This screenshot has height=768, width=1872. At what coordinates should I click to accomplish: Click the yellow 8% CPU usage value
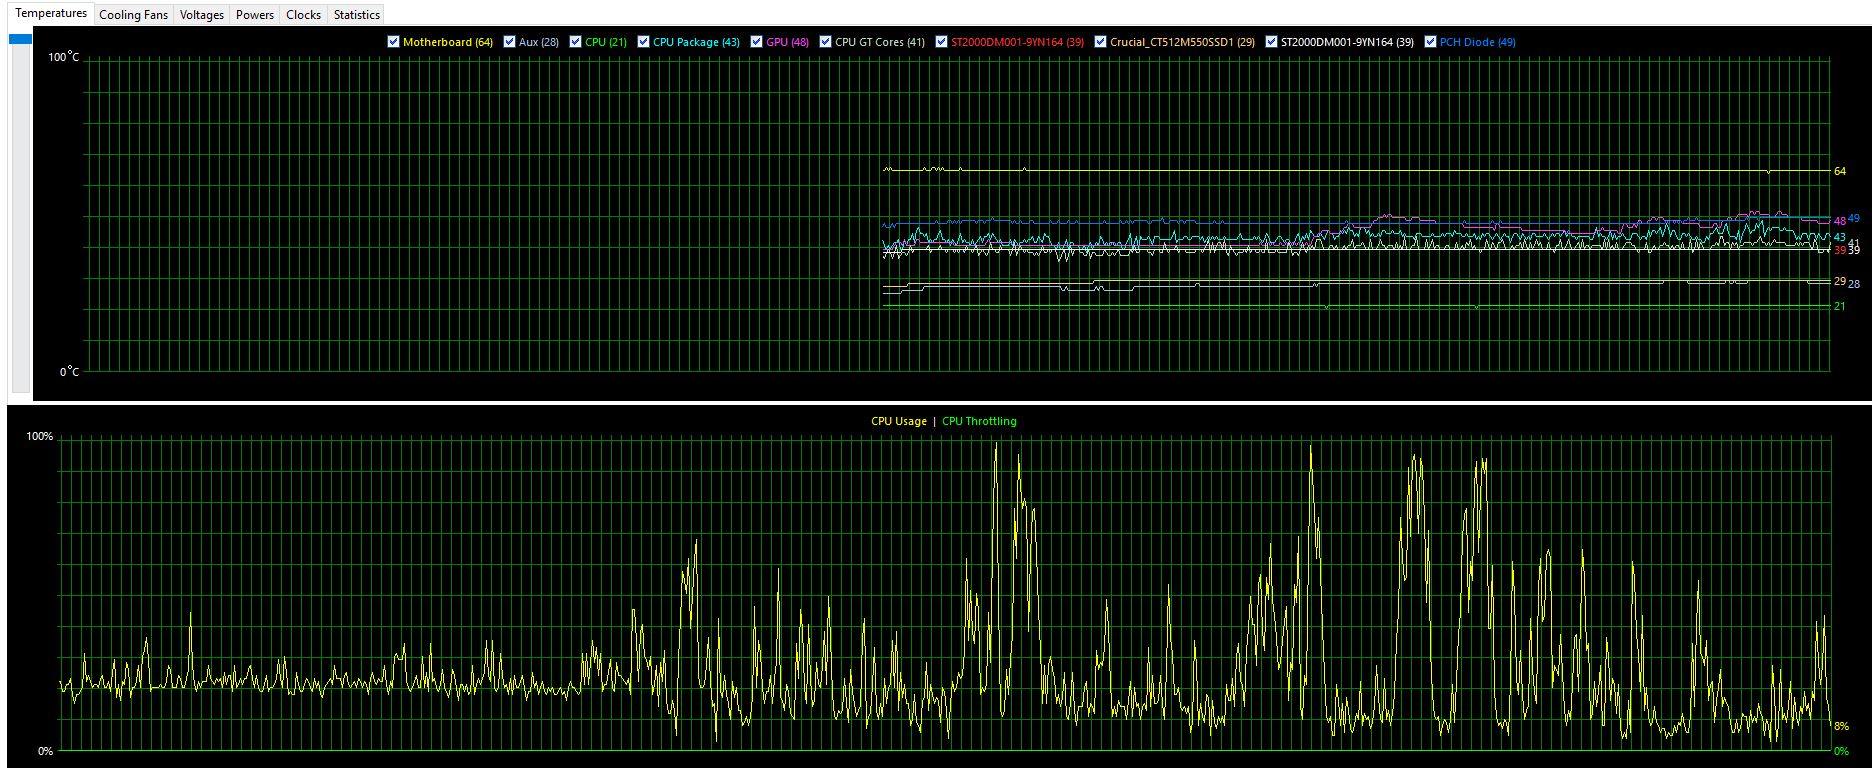tap(1842, 727)
